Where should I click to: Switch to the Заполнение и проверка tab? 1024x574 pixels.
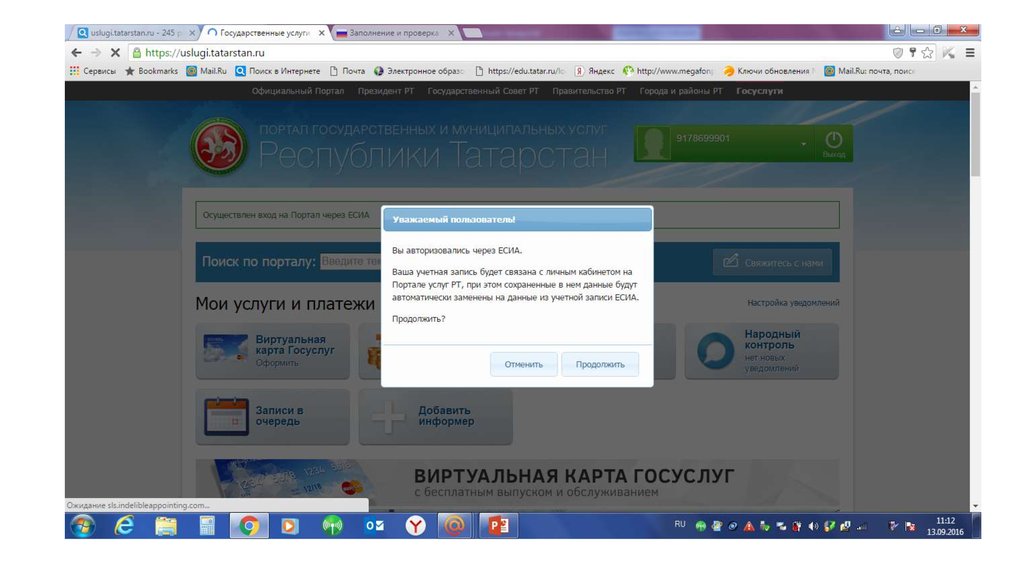pyautogui.click(x=395, y=33)
